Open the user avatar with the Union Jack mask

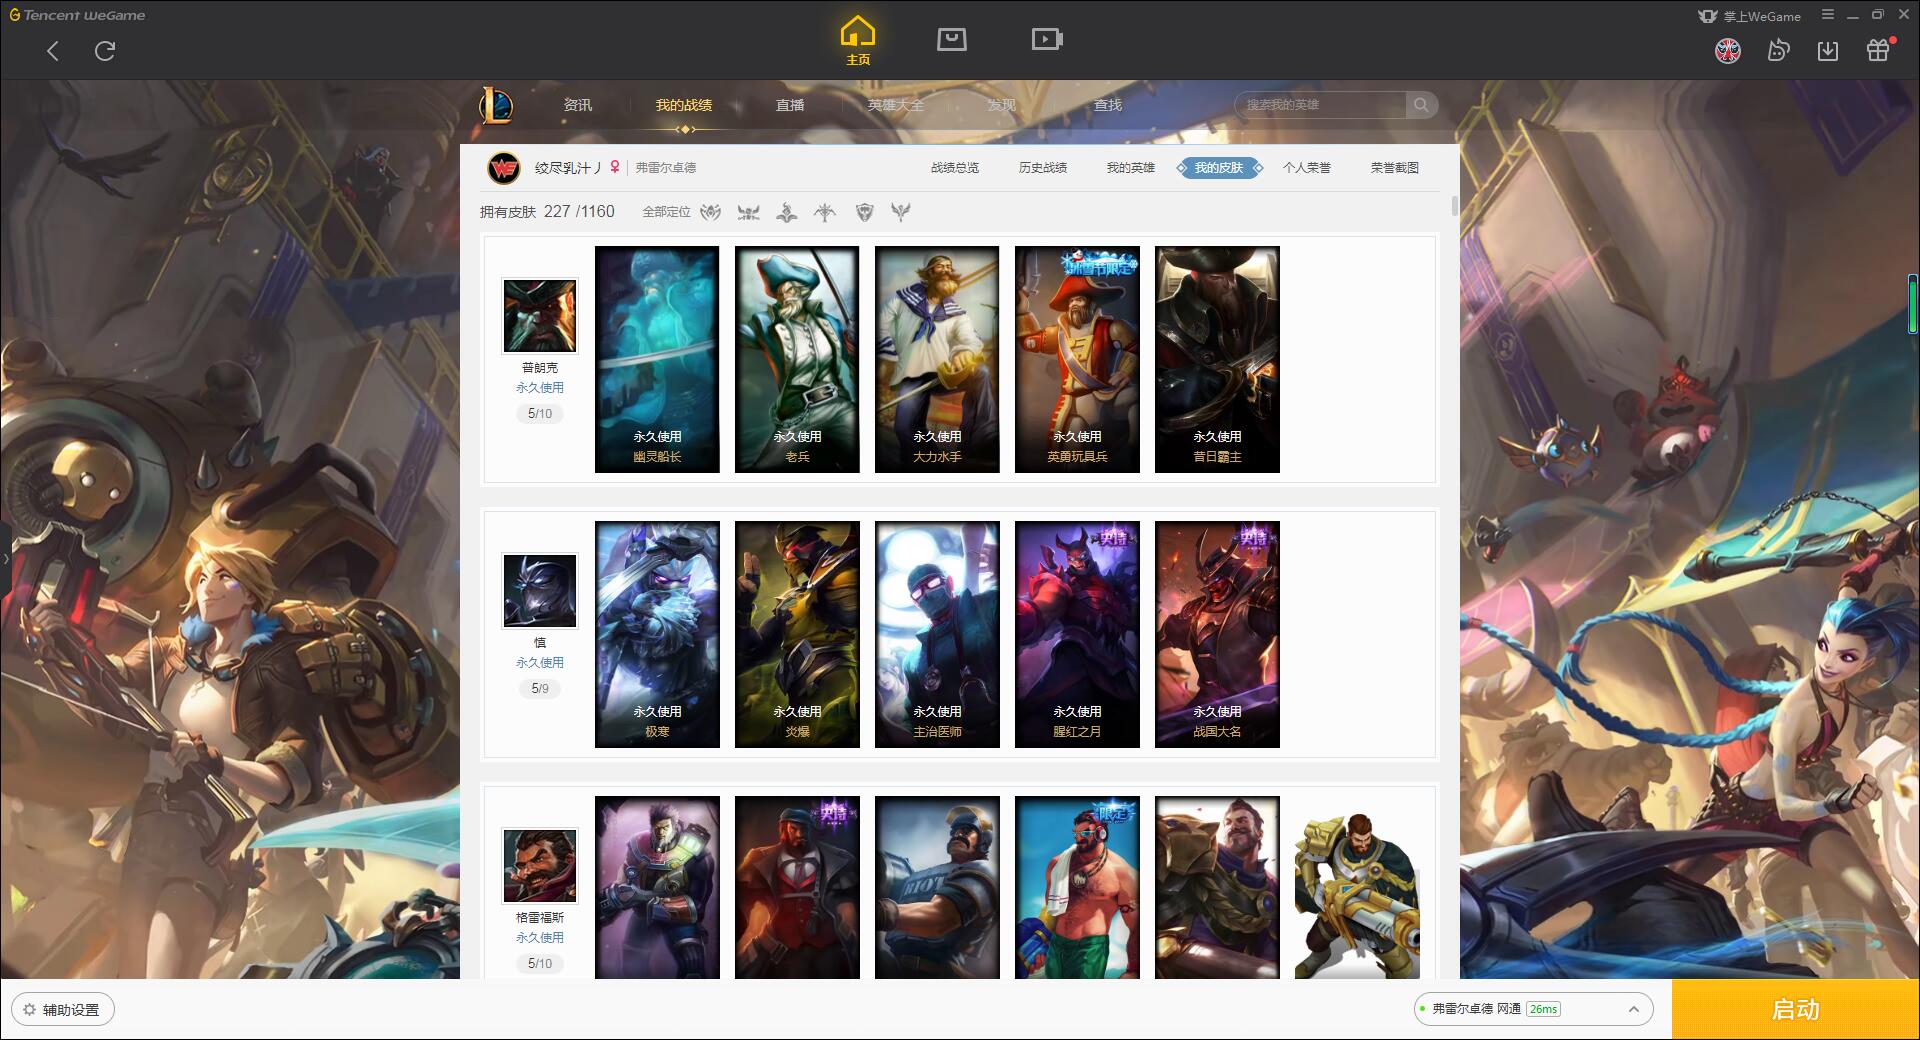(x=1728, y=51)
